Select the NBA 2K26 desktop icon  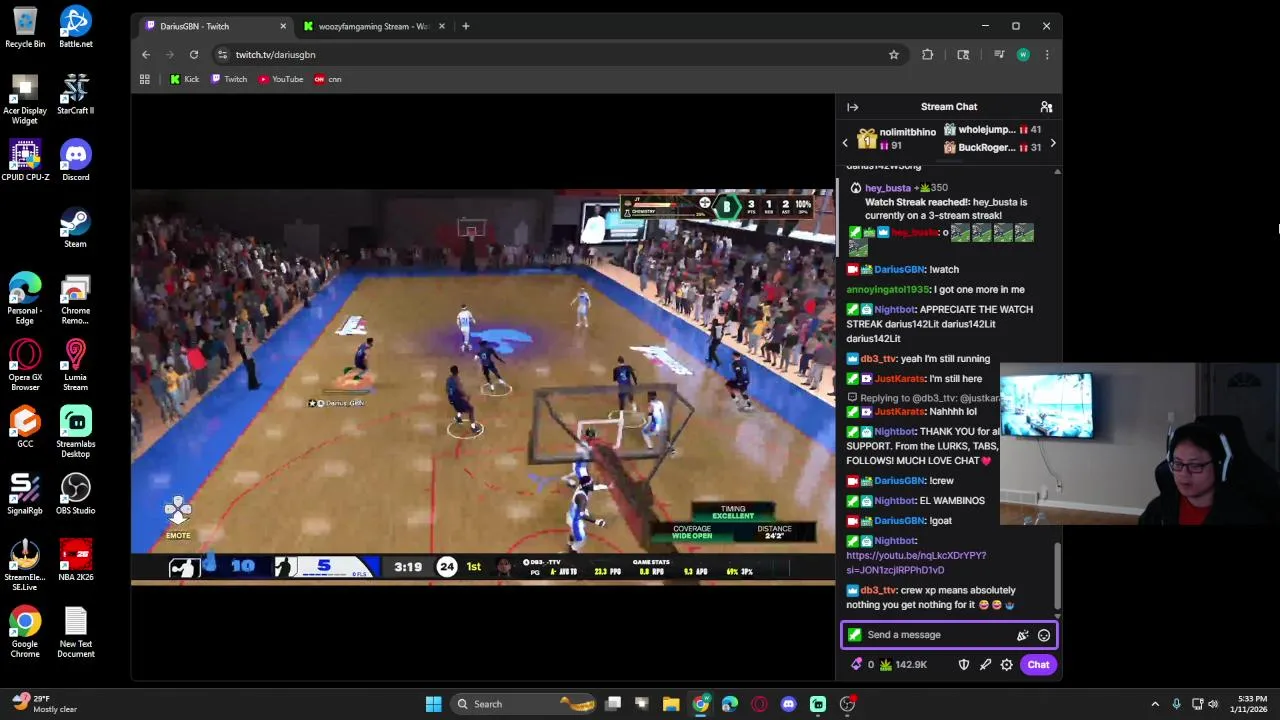tap(76, 561)
